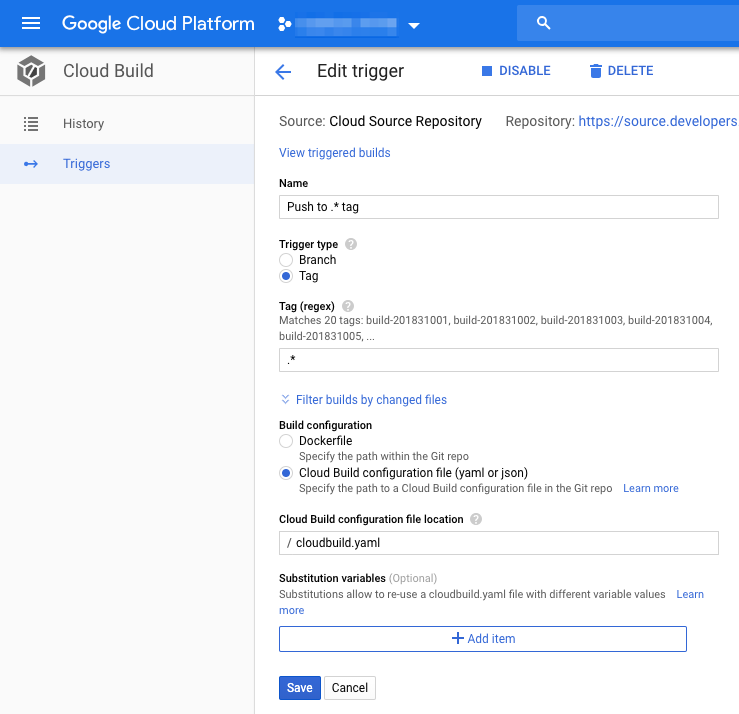Go back with the left arrow
The image size is (739, 714).
[283, 72]
